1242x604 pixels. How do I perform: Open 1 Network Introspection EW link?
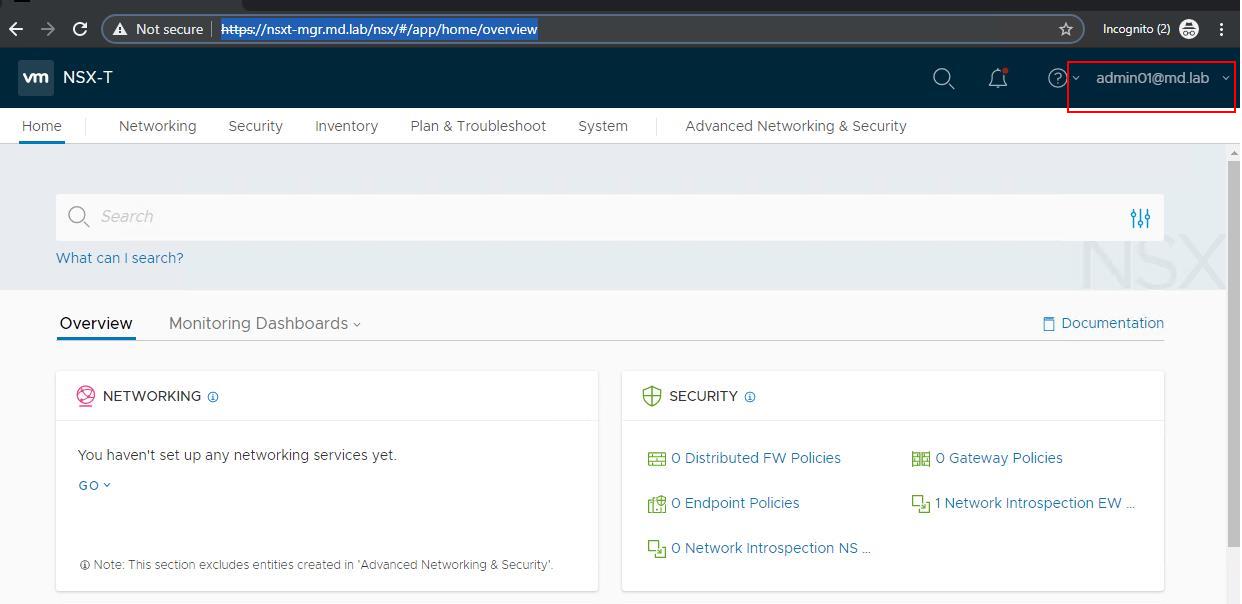click(x=1035, y=503)
